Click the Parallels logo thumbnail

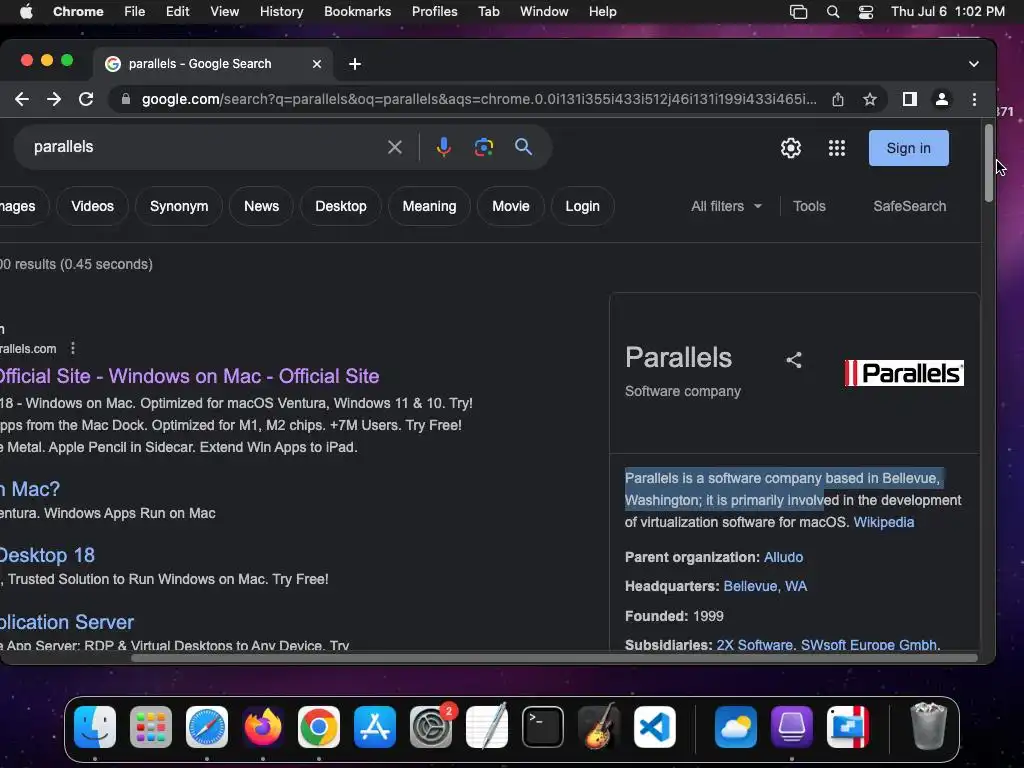point(904,373)
